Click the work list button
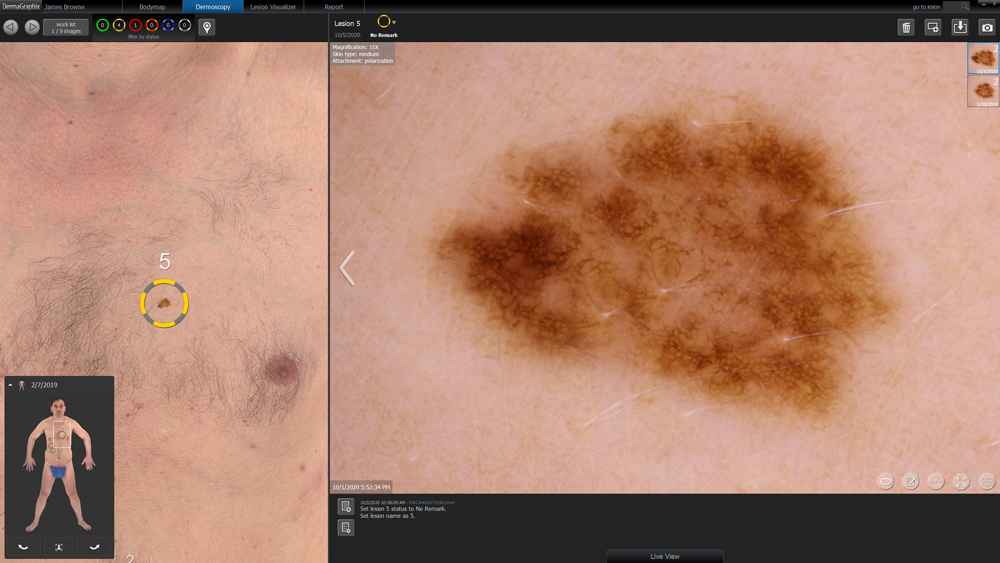This screenshot has height=563, width=1000. coord(66,27)
